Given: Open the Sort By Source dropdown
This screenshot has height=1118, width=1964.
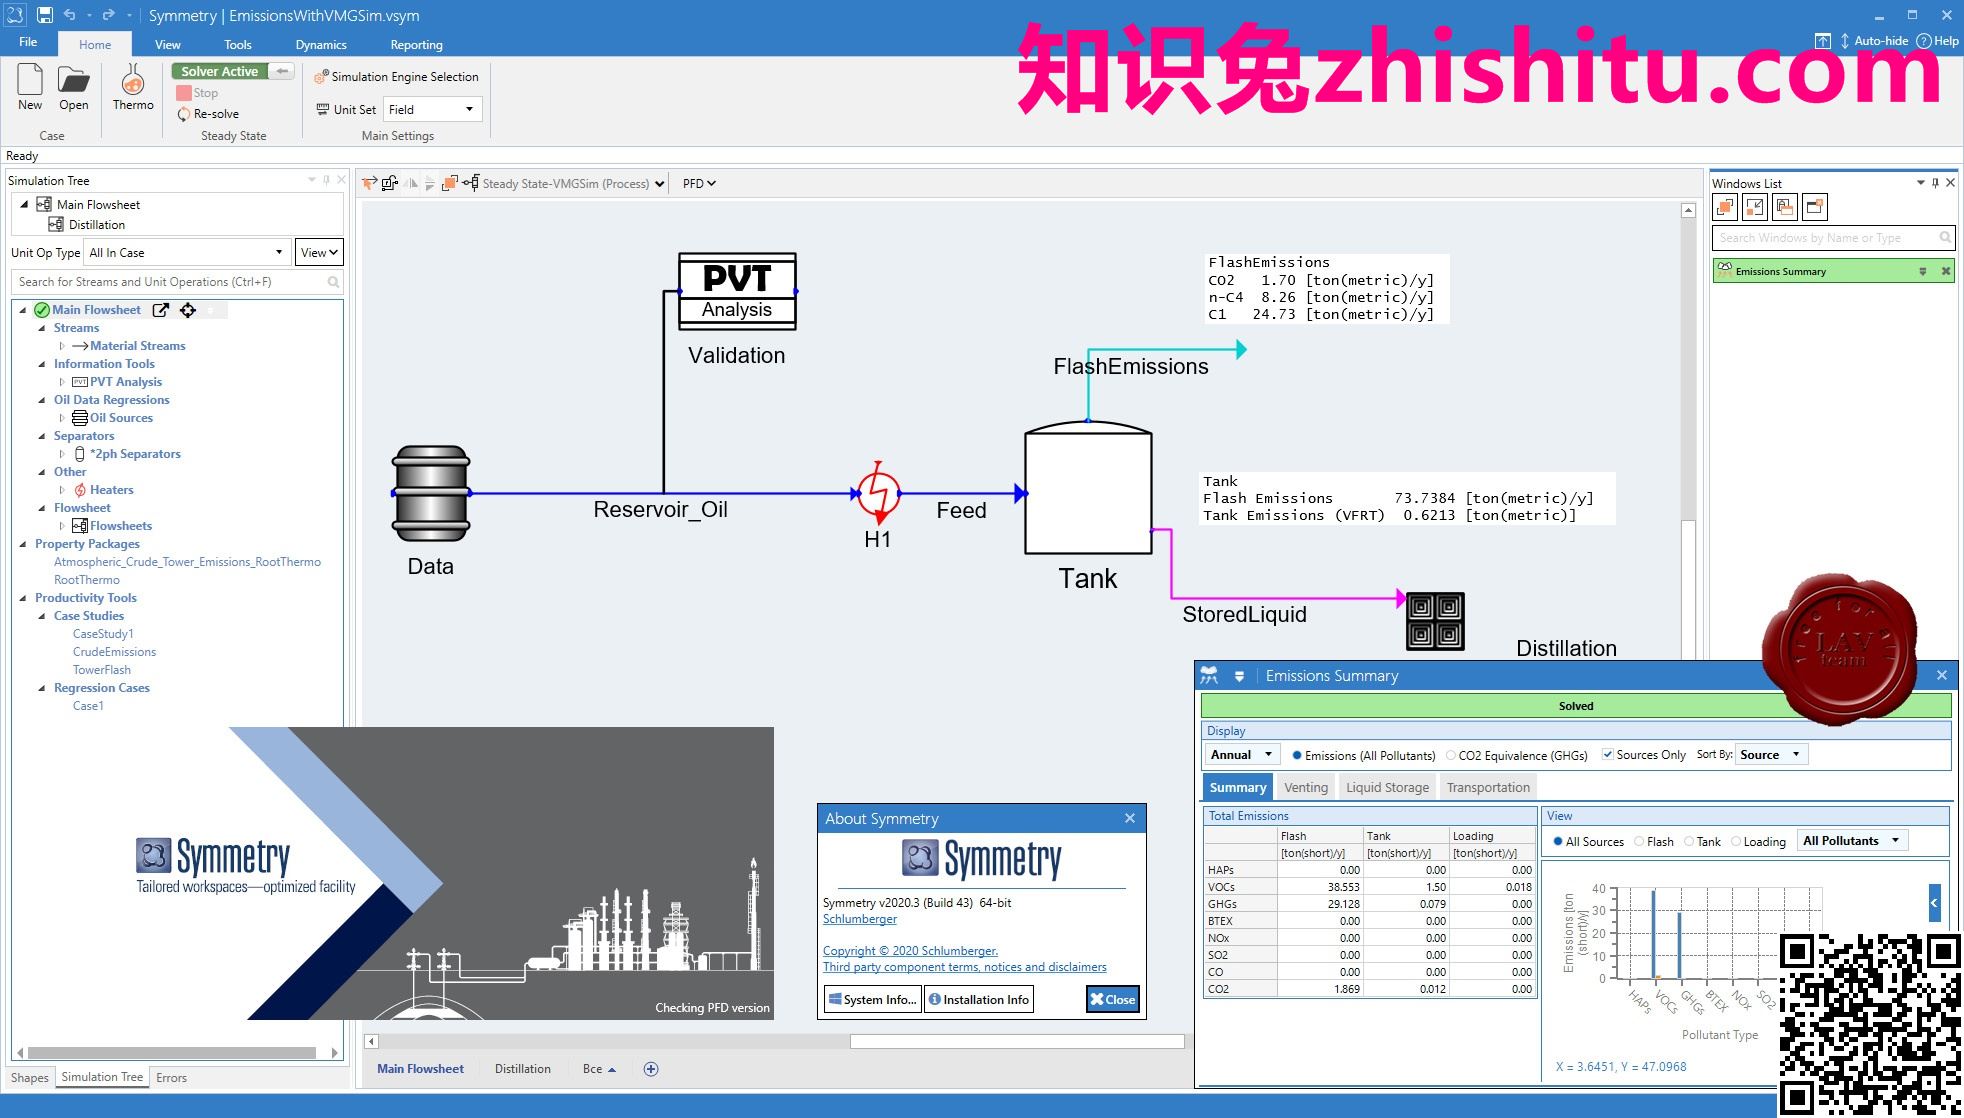Looking at the screenshot, I should [1771, 755].
